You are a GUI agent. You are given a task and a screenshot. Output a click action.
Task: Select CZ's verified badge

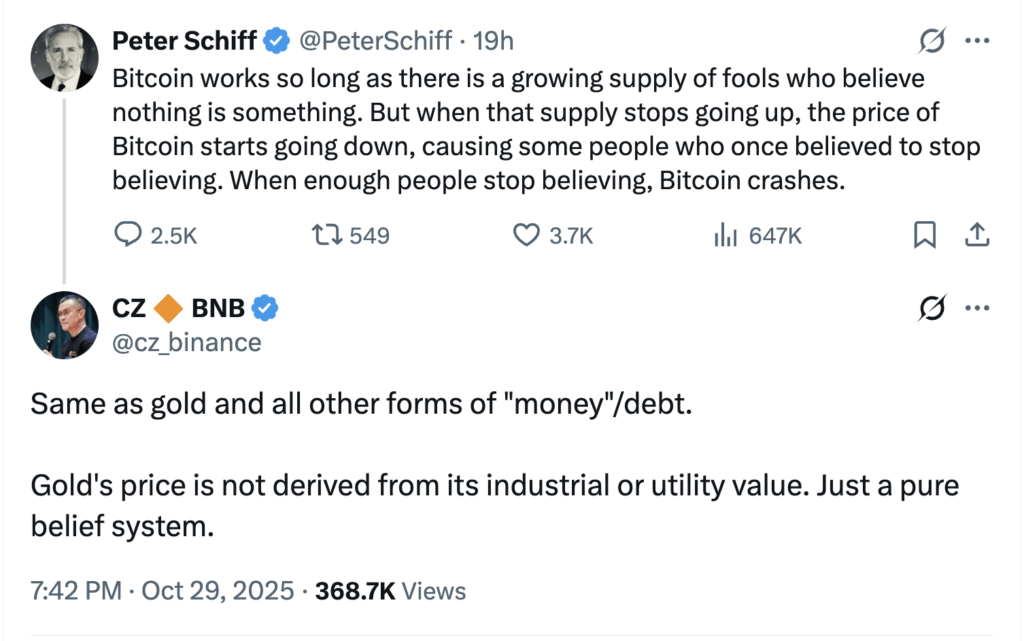(x=264, y=308)
